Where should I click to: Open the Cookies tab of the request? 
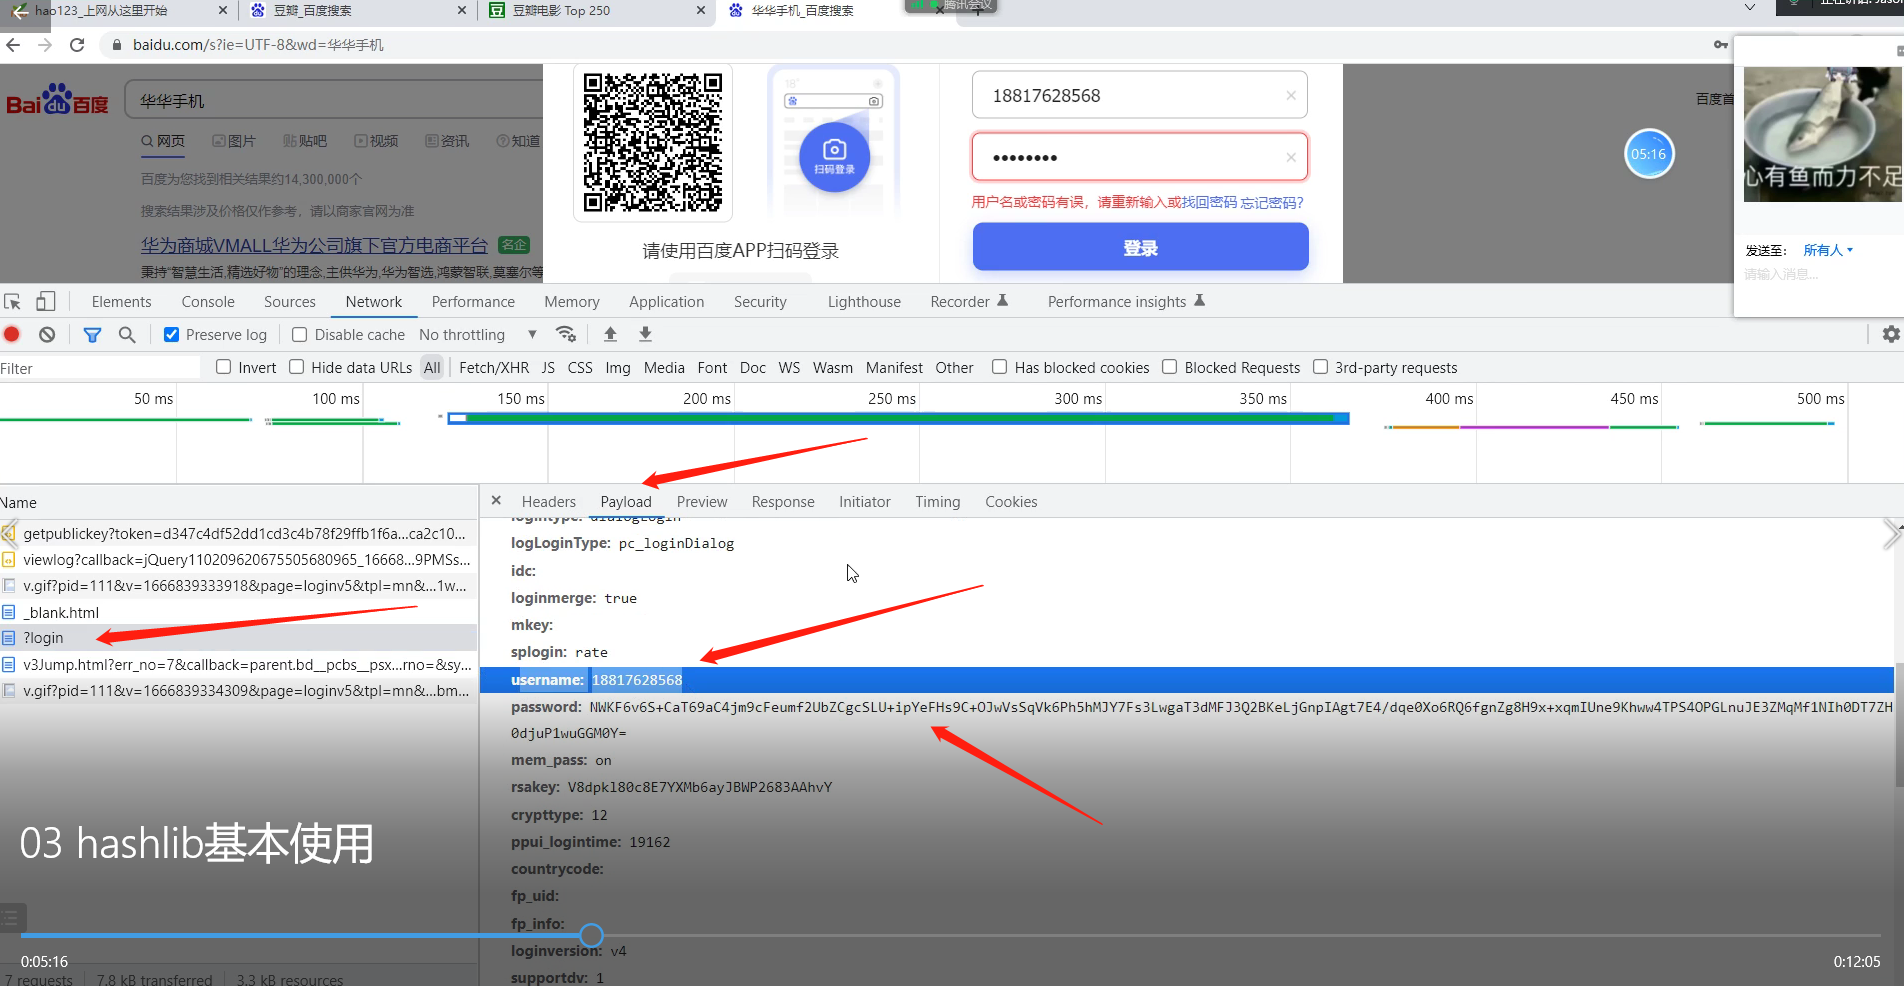tap(1011, 502)
